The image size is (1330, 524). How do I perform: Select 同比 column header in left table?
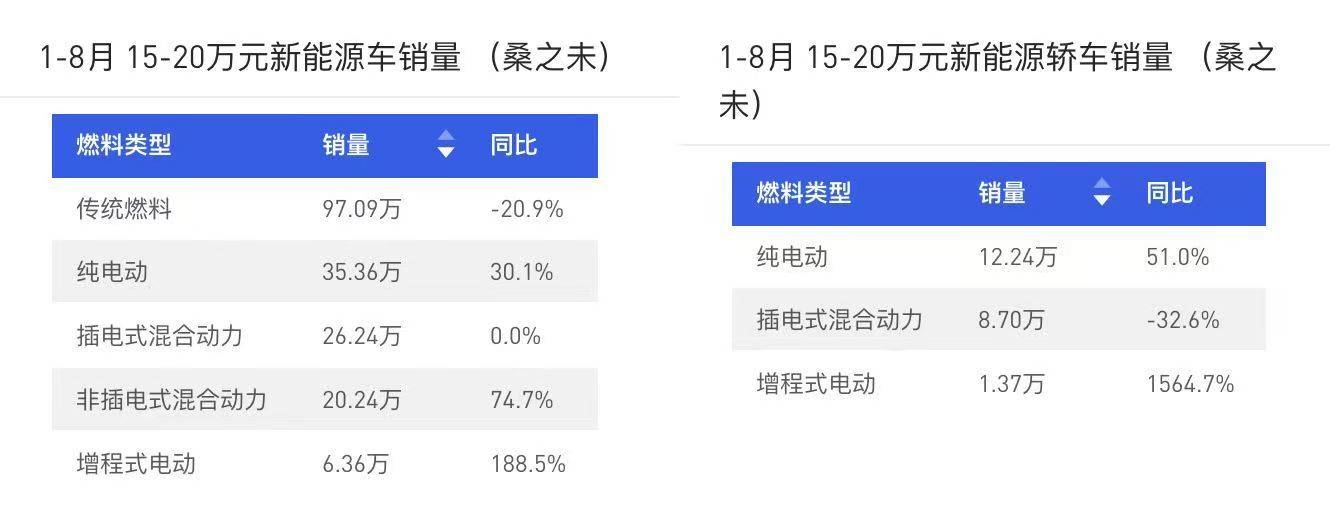pos(514,145)
